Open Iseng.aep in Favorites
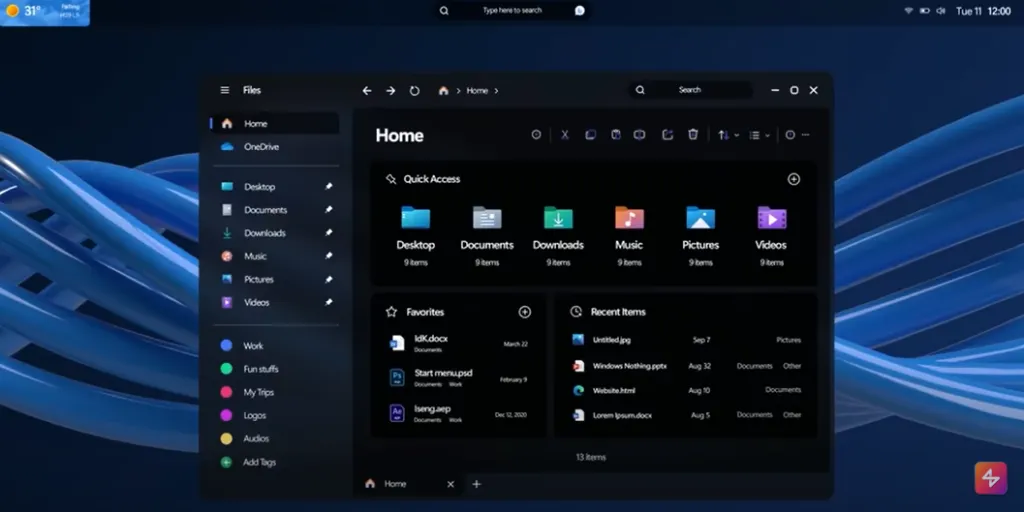This screenshot has width=1024, height=512. tap(458, 413)
